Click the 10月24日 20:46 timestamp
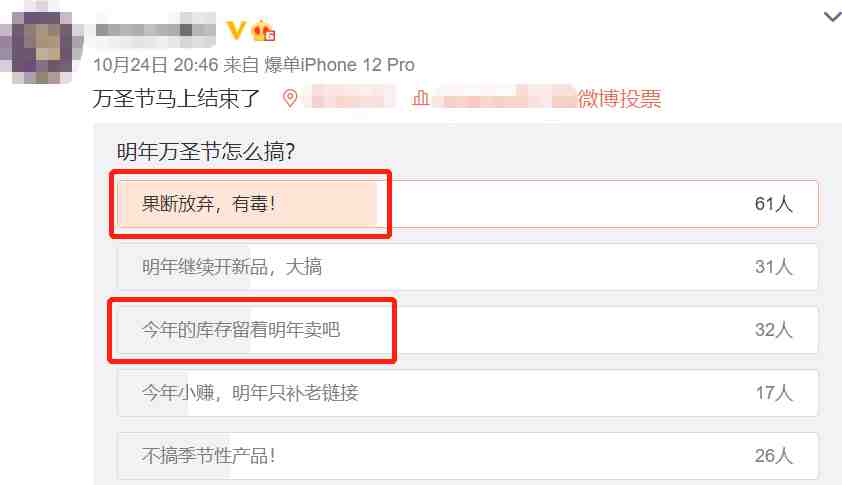Image resolution: width=842 pixels, height=485 pixels. coord(156,65)
